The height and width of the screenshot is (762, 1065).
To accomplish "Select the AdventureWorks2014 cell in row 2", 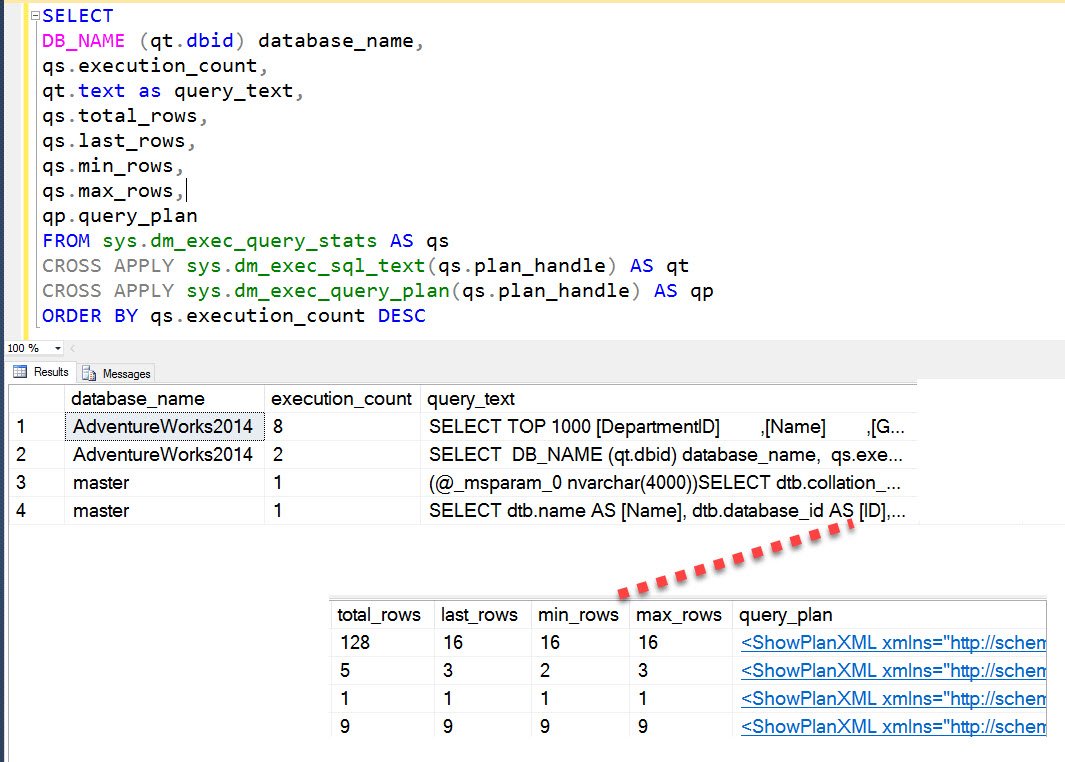I will (x=164, y=454).
